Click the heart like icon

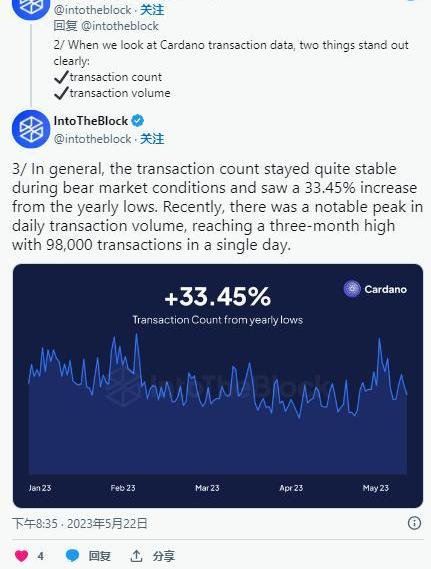[21, 556]
